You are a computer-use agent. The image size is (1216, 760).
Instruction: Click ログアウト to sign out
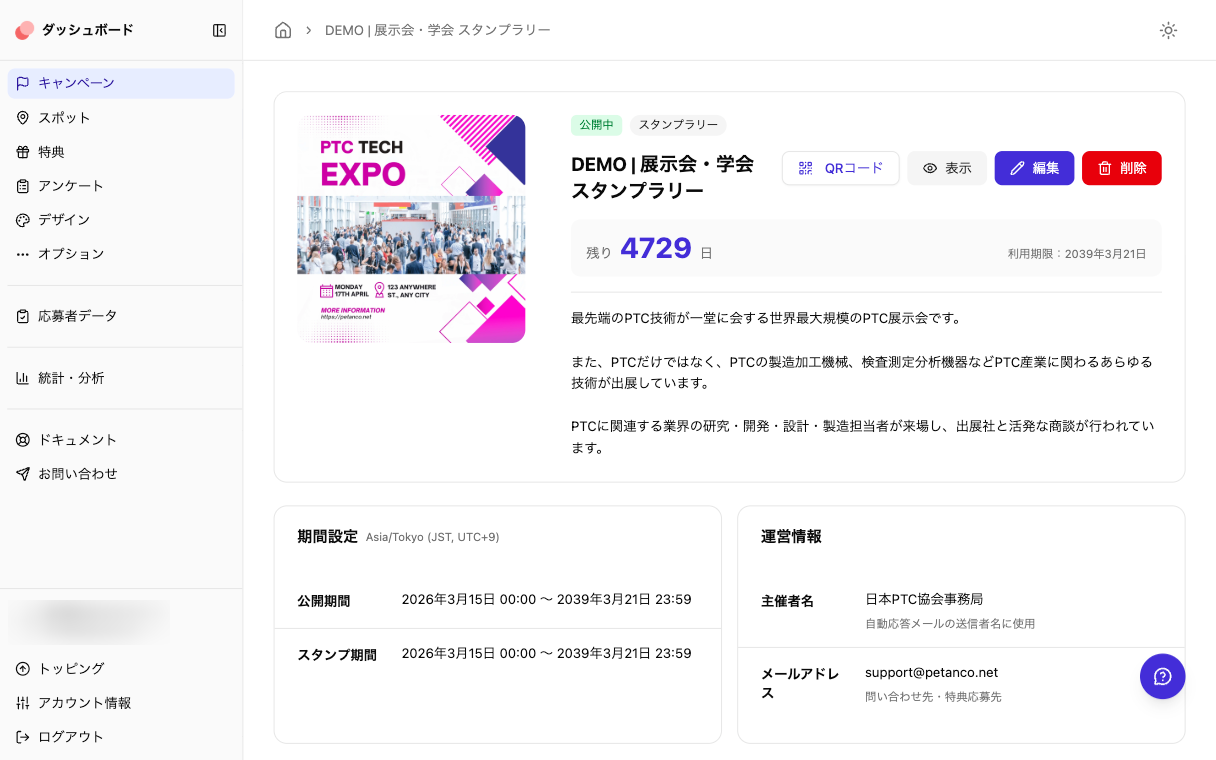[121, 737]
